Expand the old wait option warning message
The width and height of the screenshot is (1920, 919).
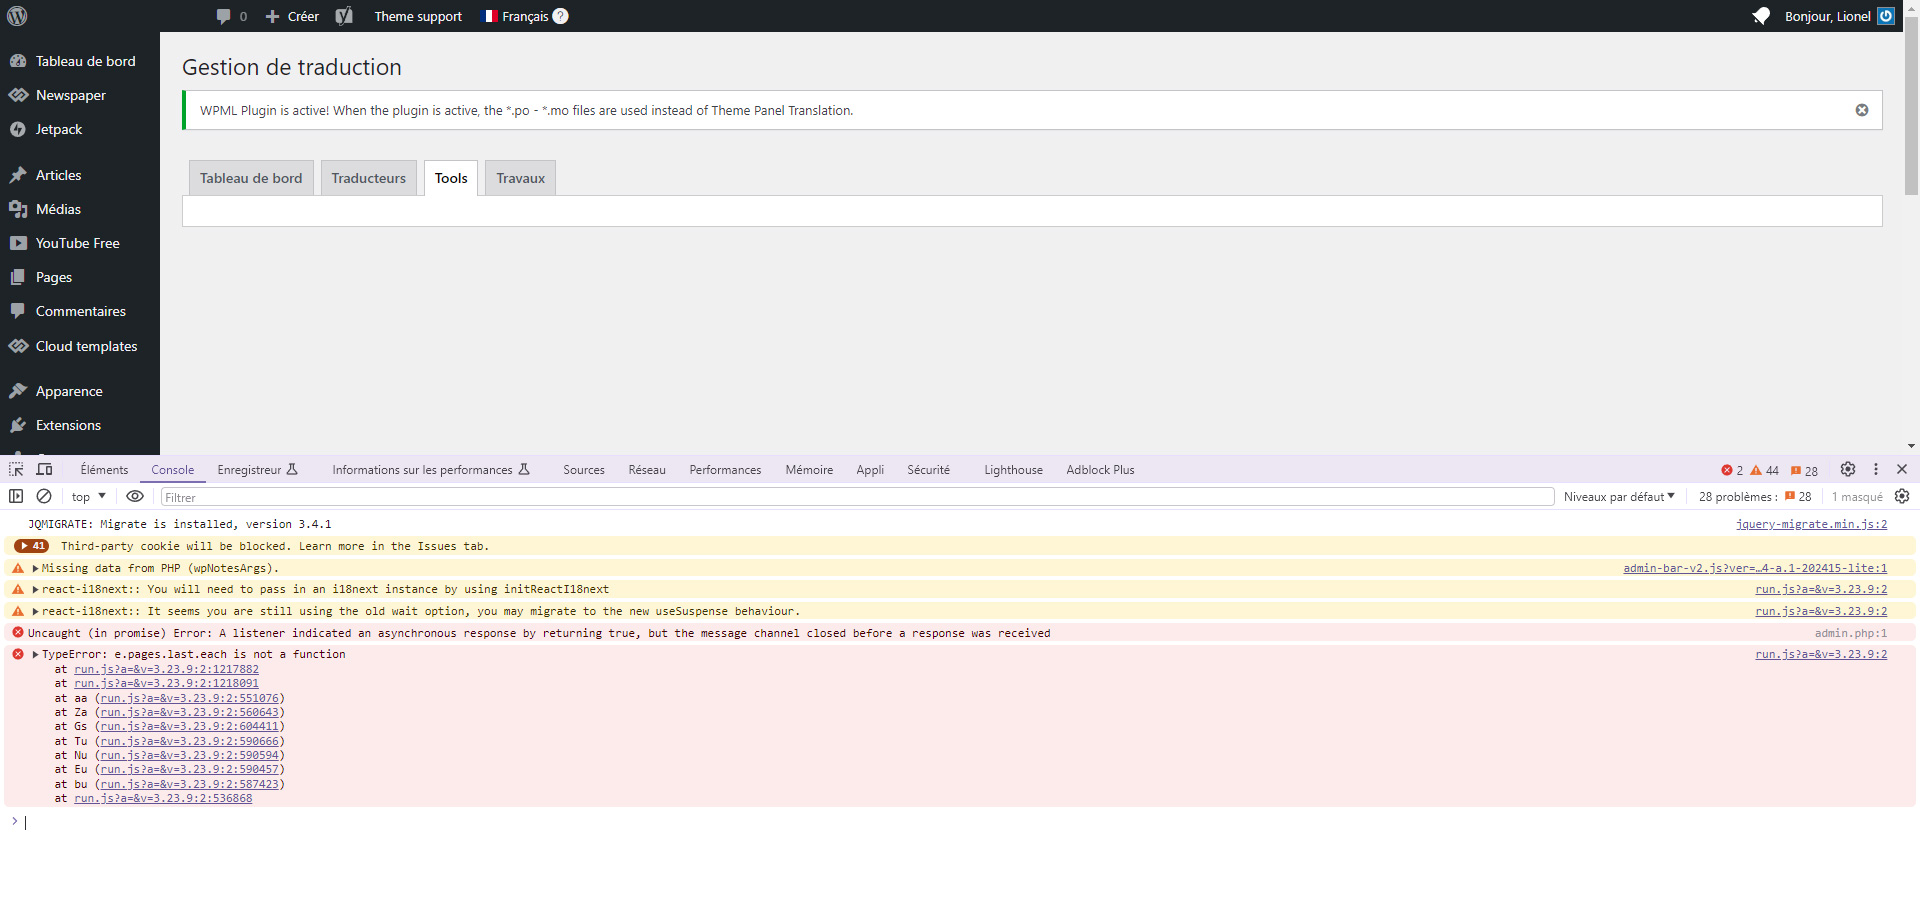click(35, 611)
